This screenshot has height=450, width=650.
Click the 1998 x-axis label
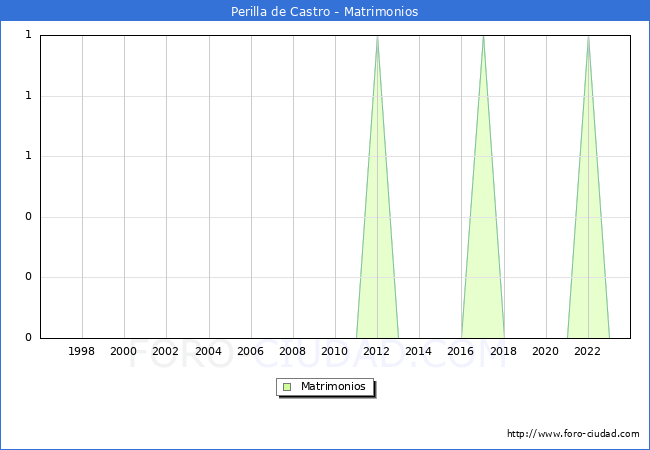tap(82, 352)
